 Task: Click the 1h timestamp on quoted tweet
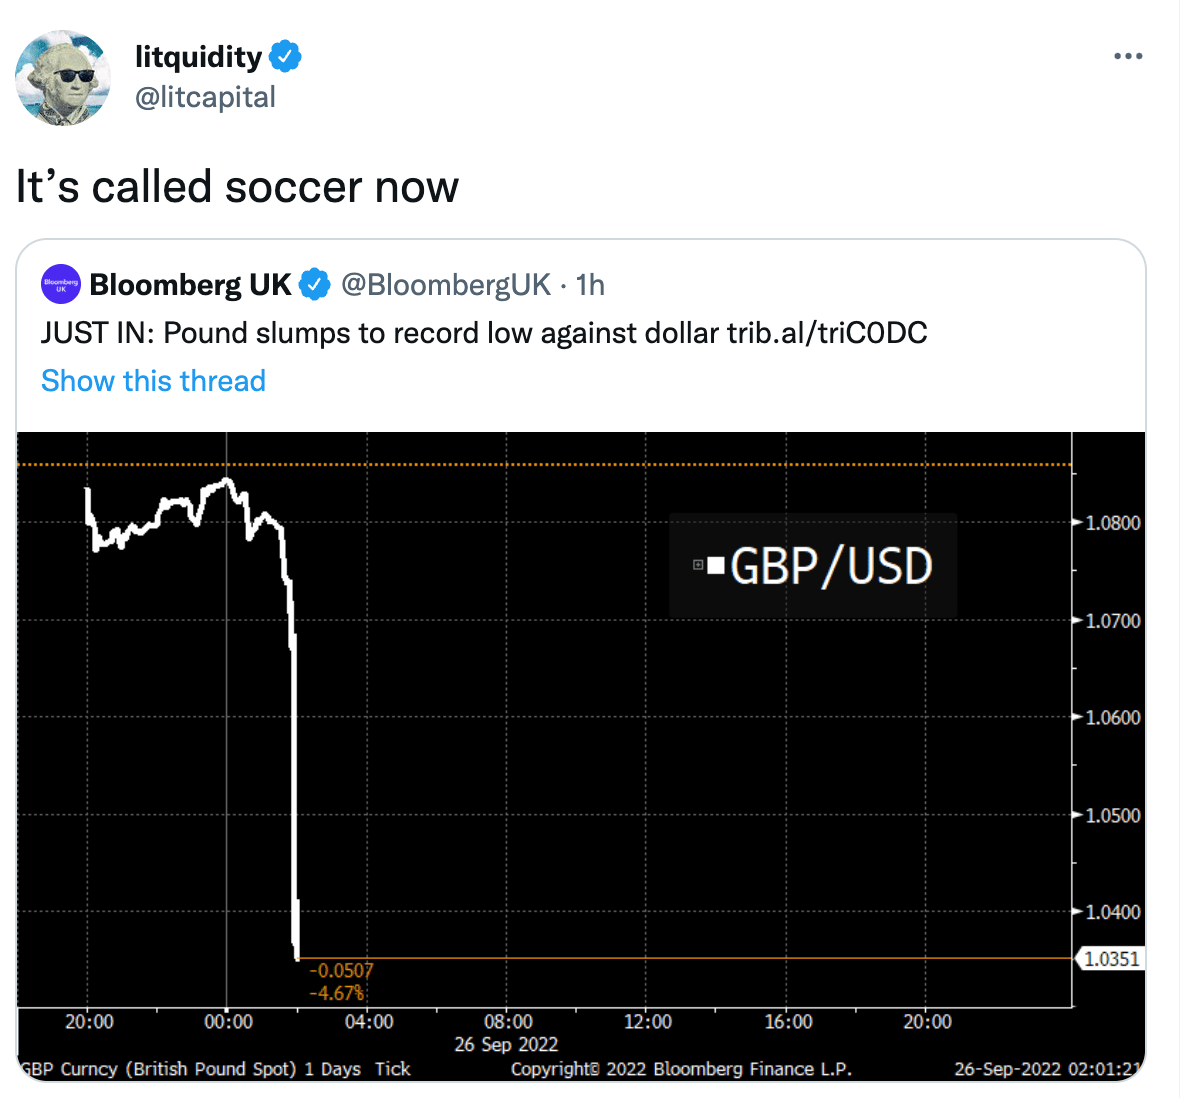(590, 284)
